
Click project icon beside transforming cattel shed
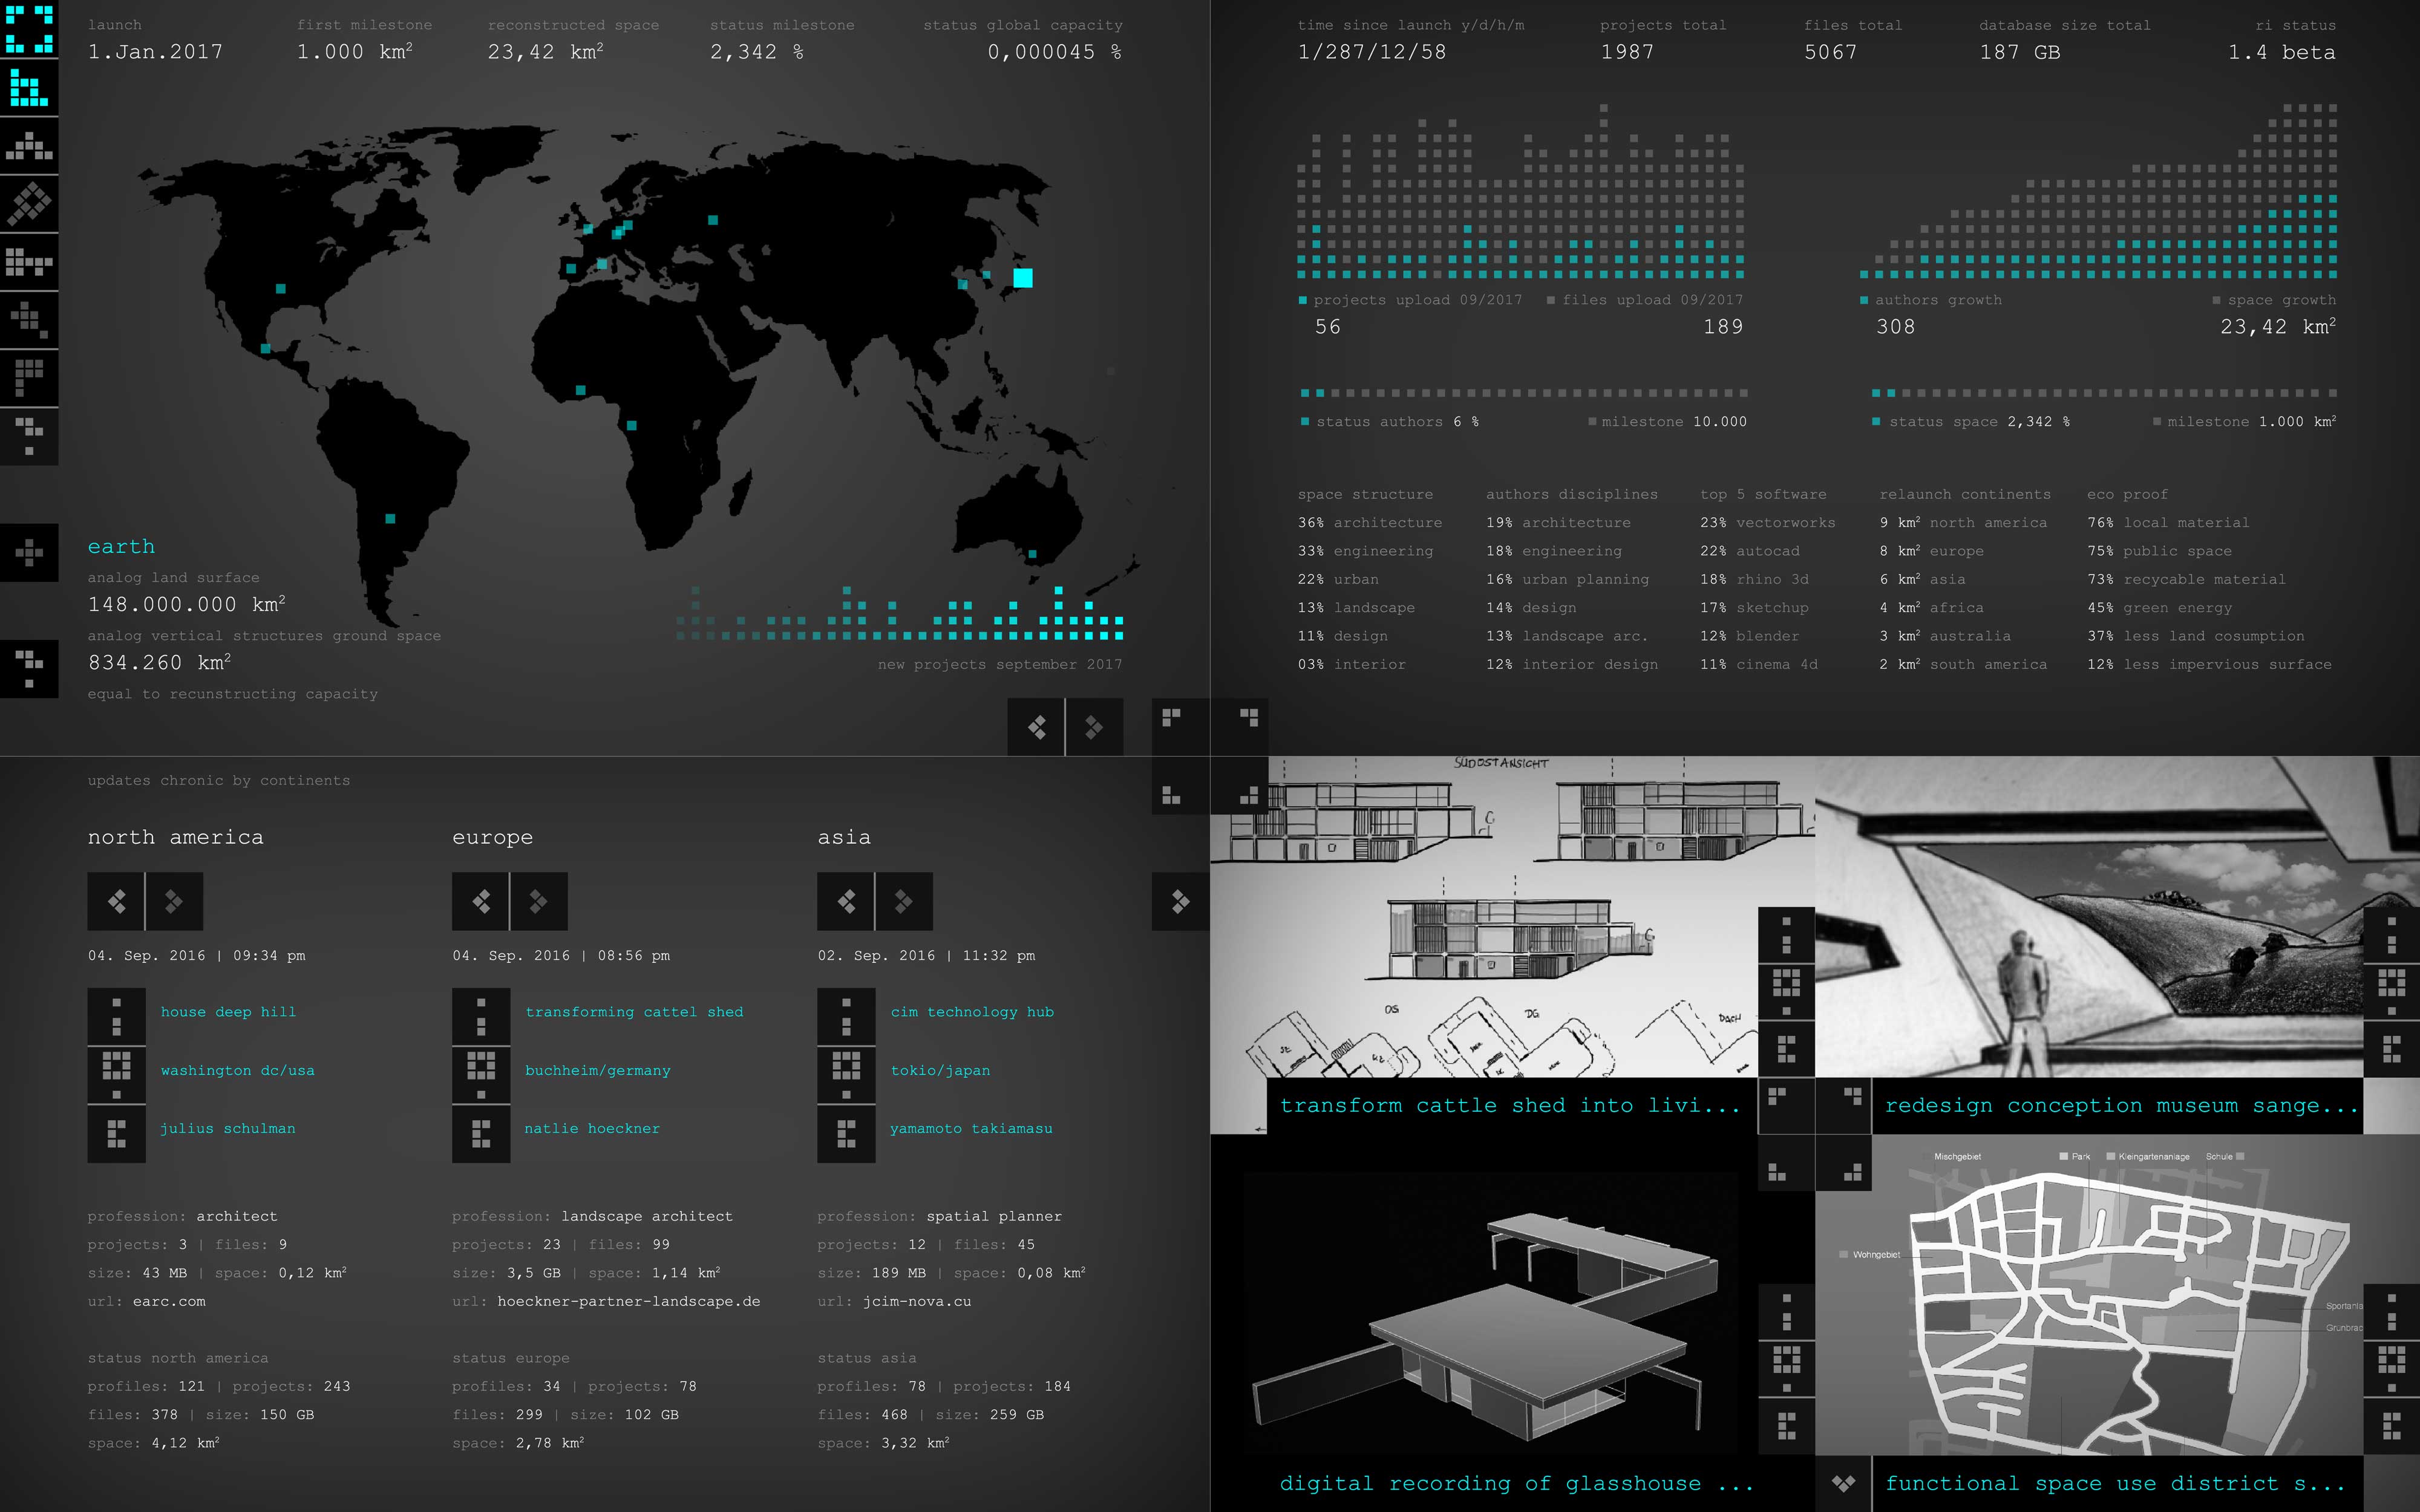tap(481, 1016)
